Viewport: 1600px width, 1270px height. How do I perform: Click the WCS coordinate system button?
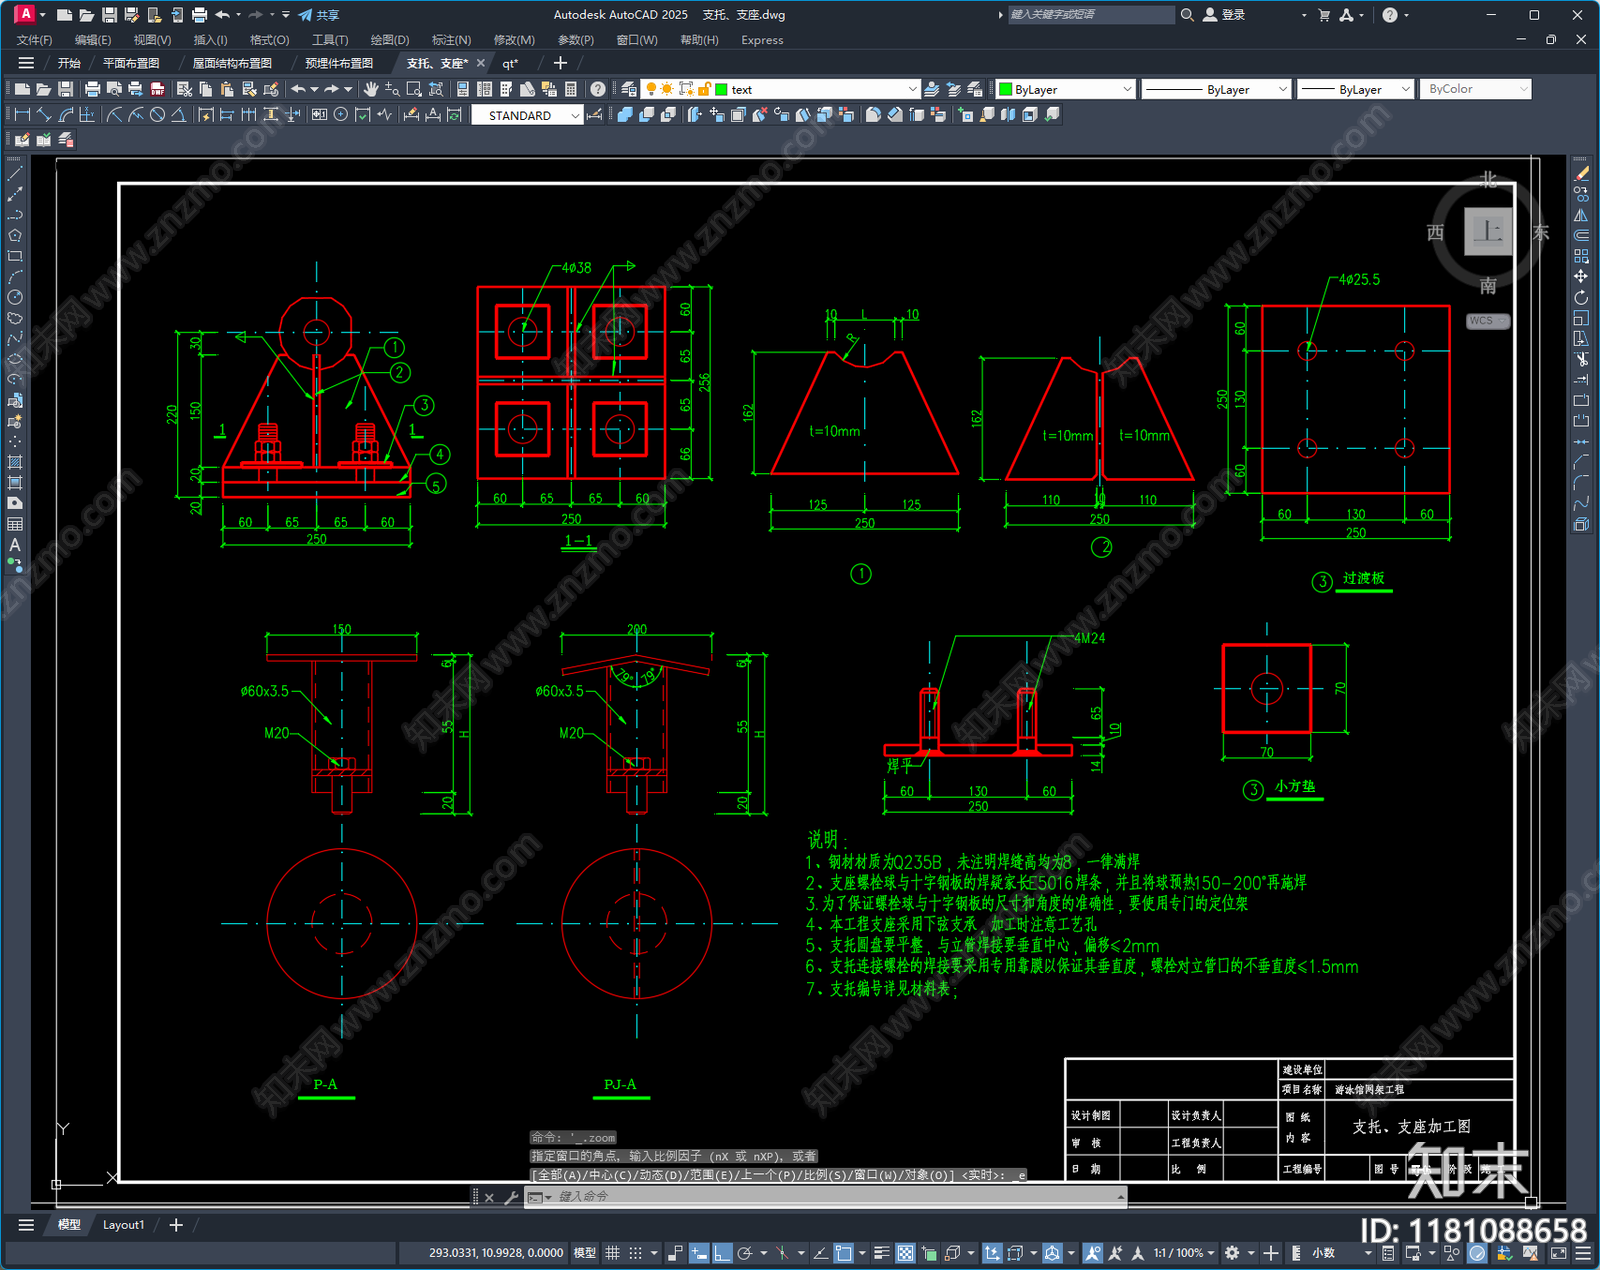[1488, 321]
